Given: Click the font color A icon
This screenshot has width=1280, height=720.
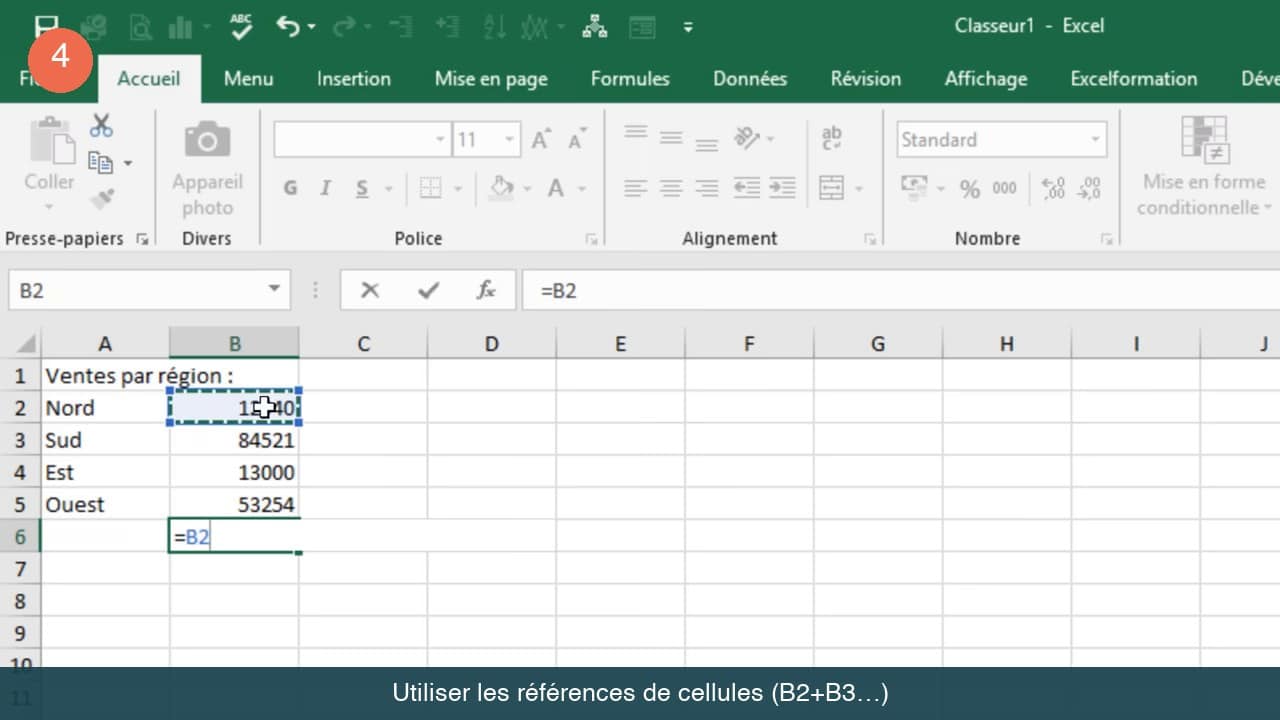Looking at the screenshot, I should tap(556, 188).
